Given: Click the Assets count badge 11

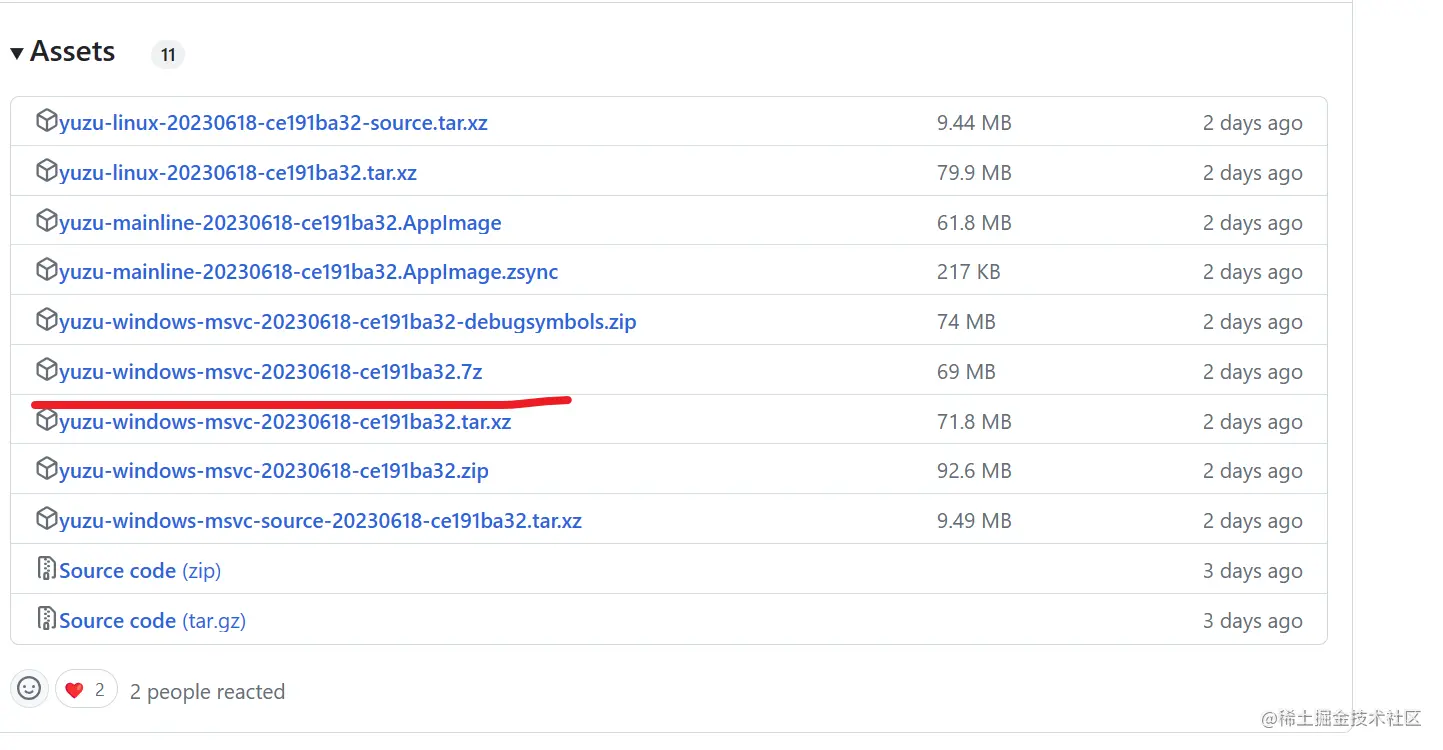Looking at the screenshot, I should [x=168, y=55].
